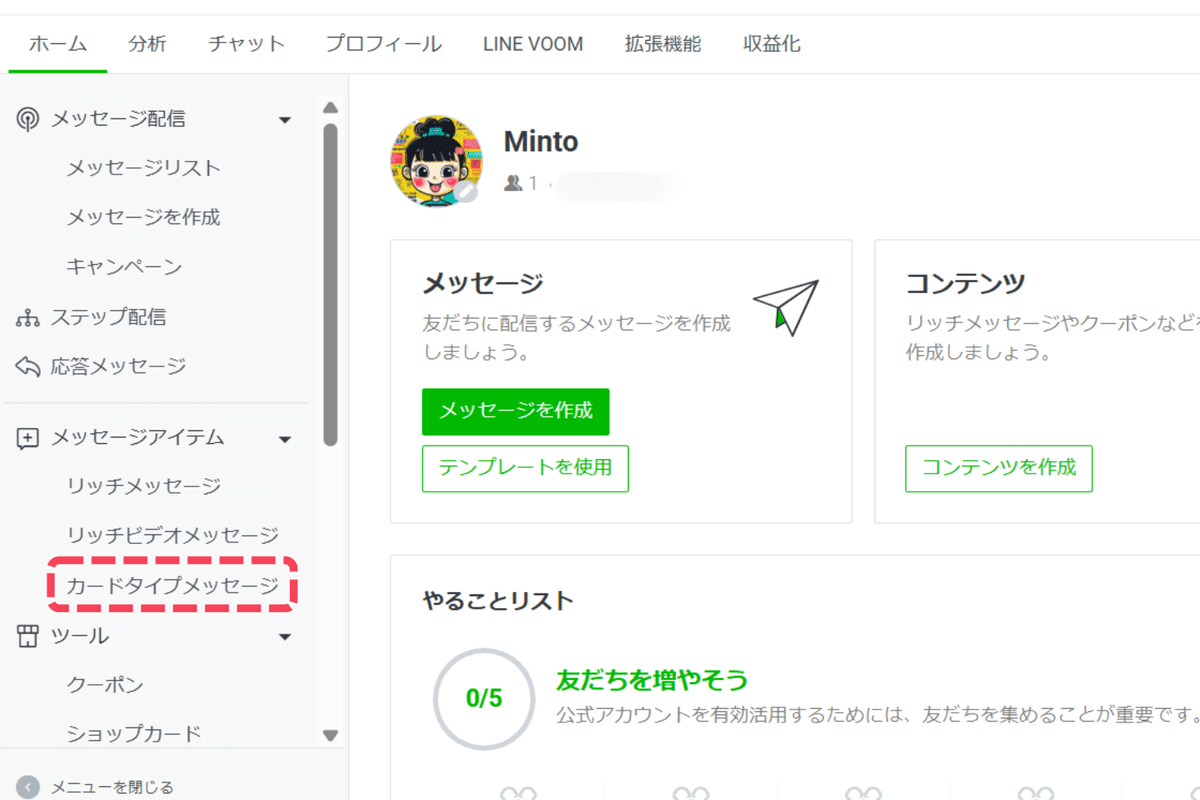Collapse the メッセージ配信 section chevron

[x=285, y=118]
